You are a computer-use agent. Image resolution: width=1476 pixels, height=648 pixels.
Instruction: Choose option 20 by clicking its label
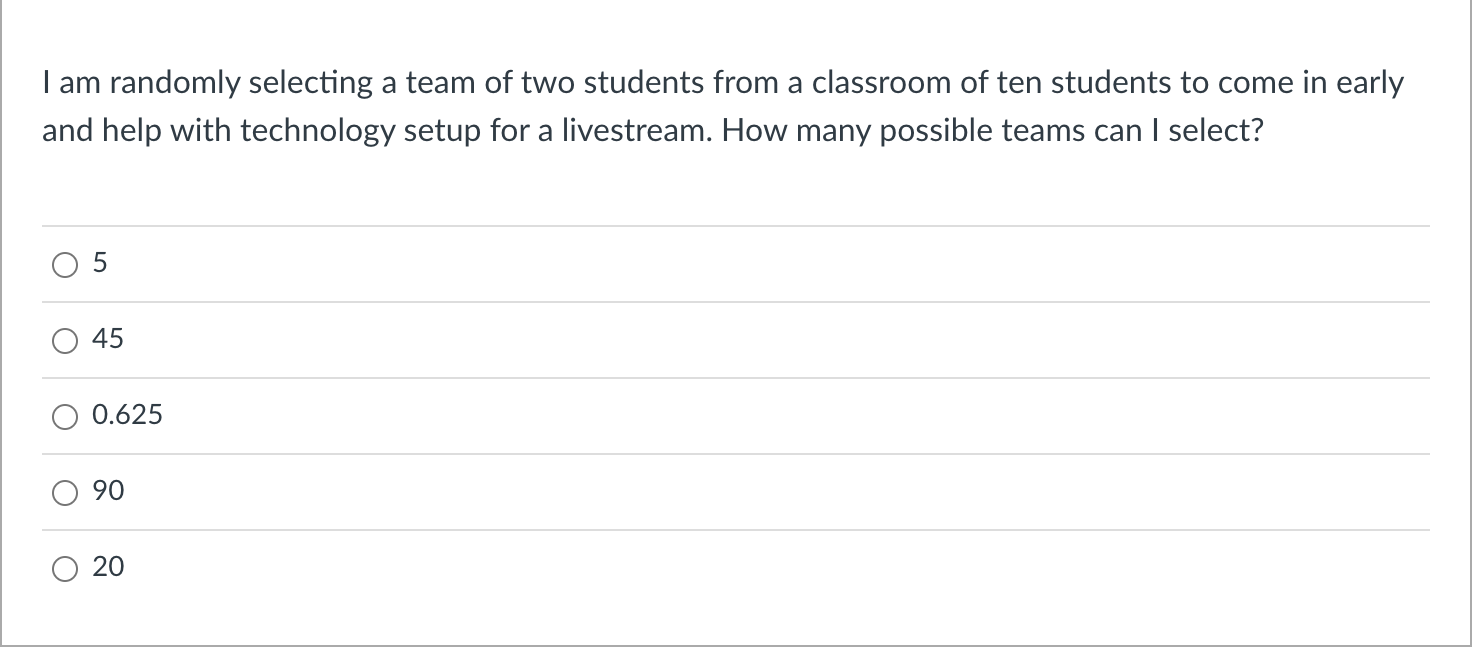click(x=108, y=567)
